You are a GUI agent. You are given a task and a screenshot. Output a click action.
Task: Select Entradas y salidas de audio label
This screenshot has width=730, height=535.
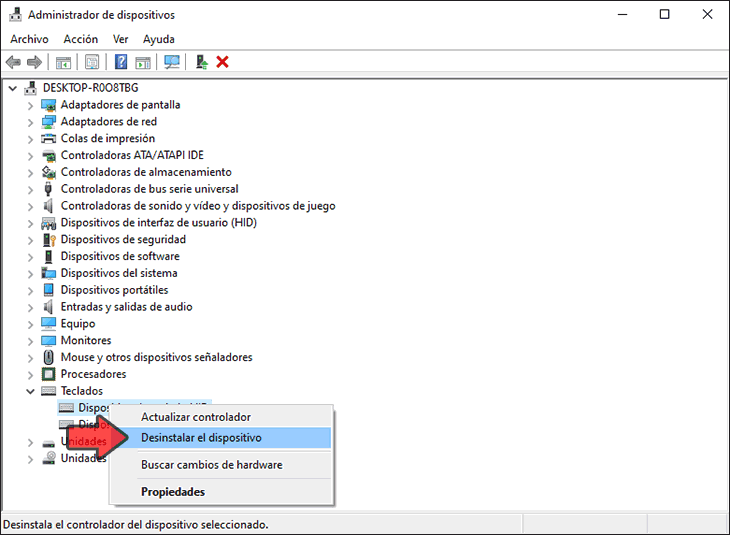(127, 307)
